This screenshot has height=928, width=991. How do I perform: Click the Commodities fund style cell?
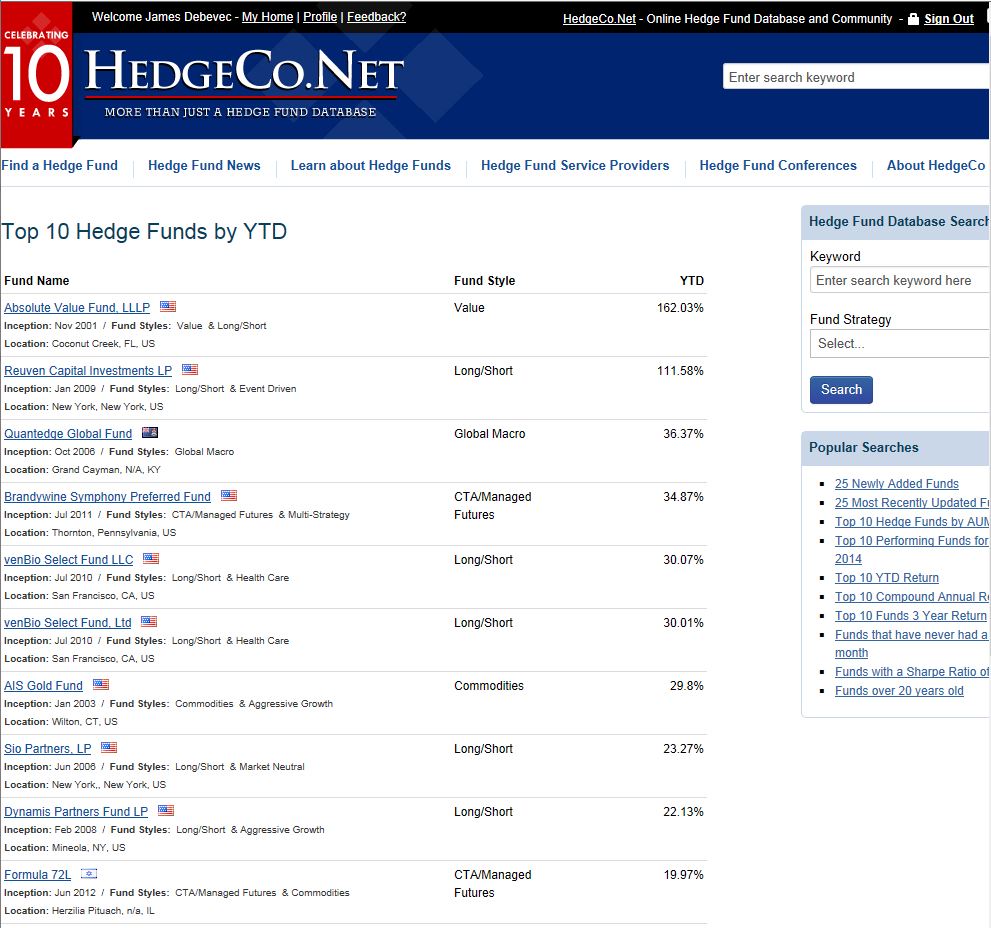(489, 686)
